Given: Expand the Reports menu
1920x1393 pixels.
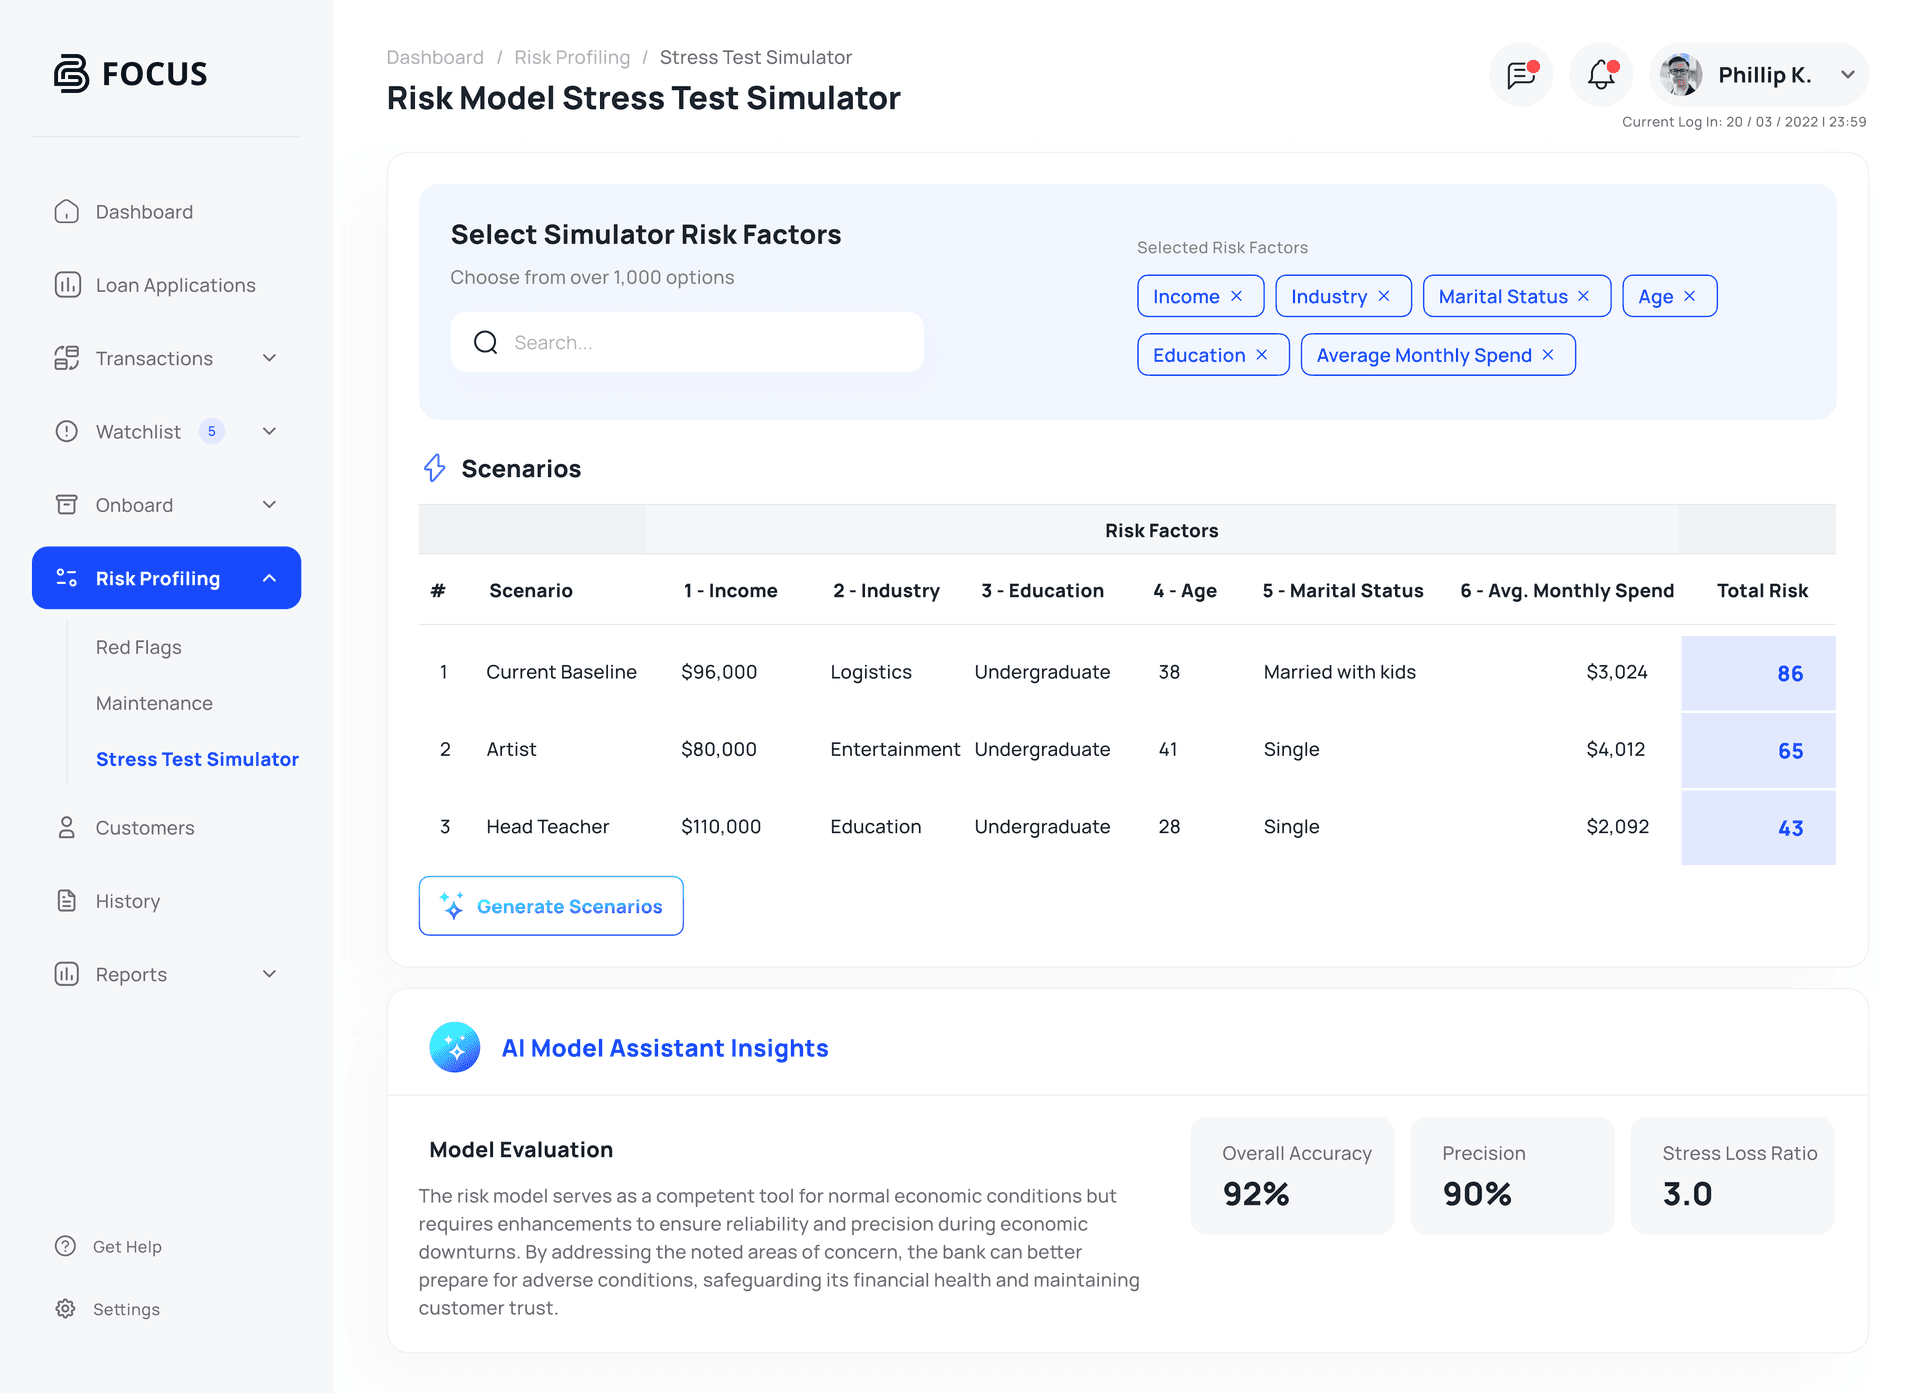Looking at the screenshot, I should [x=268, y=973].
